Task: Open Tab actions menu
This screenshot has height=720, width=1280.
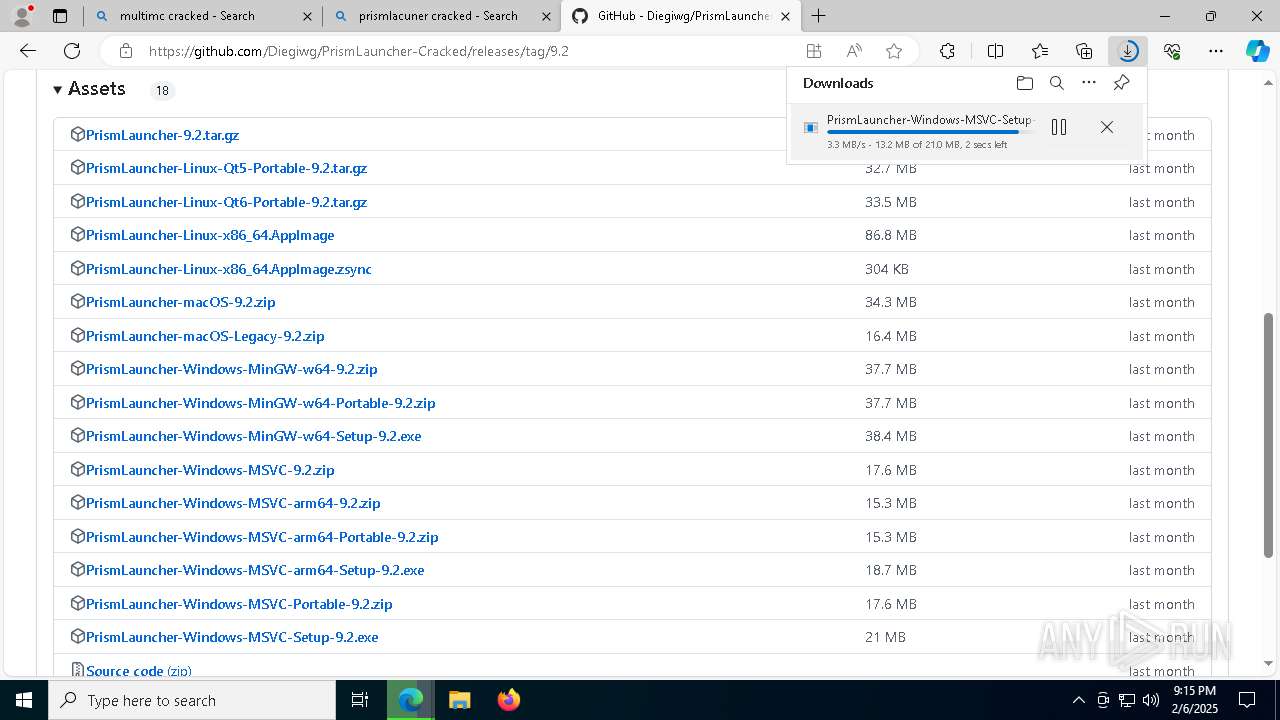Action: coord(60,16)
